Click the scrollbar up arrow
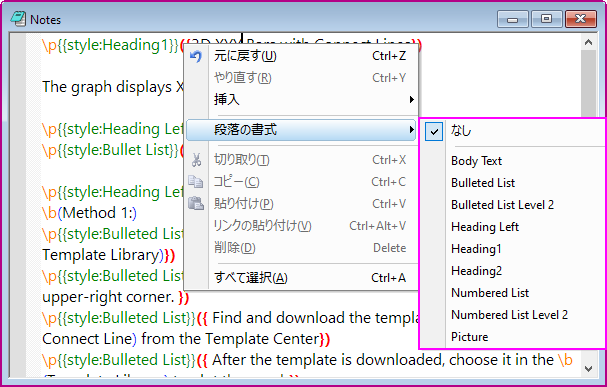The height and width of the screenshot is (387, 607). point(588,42)
